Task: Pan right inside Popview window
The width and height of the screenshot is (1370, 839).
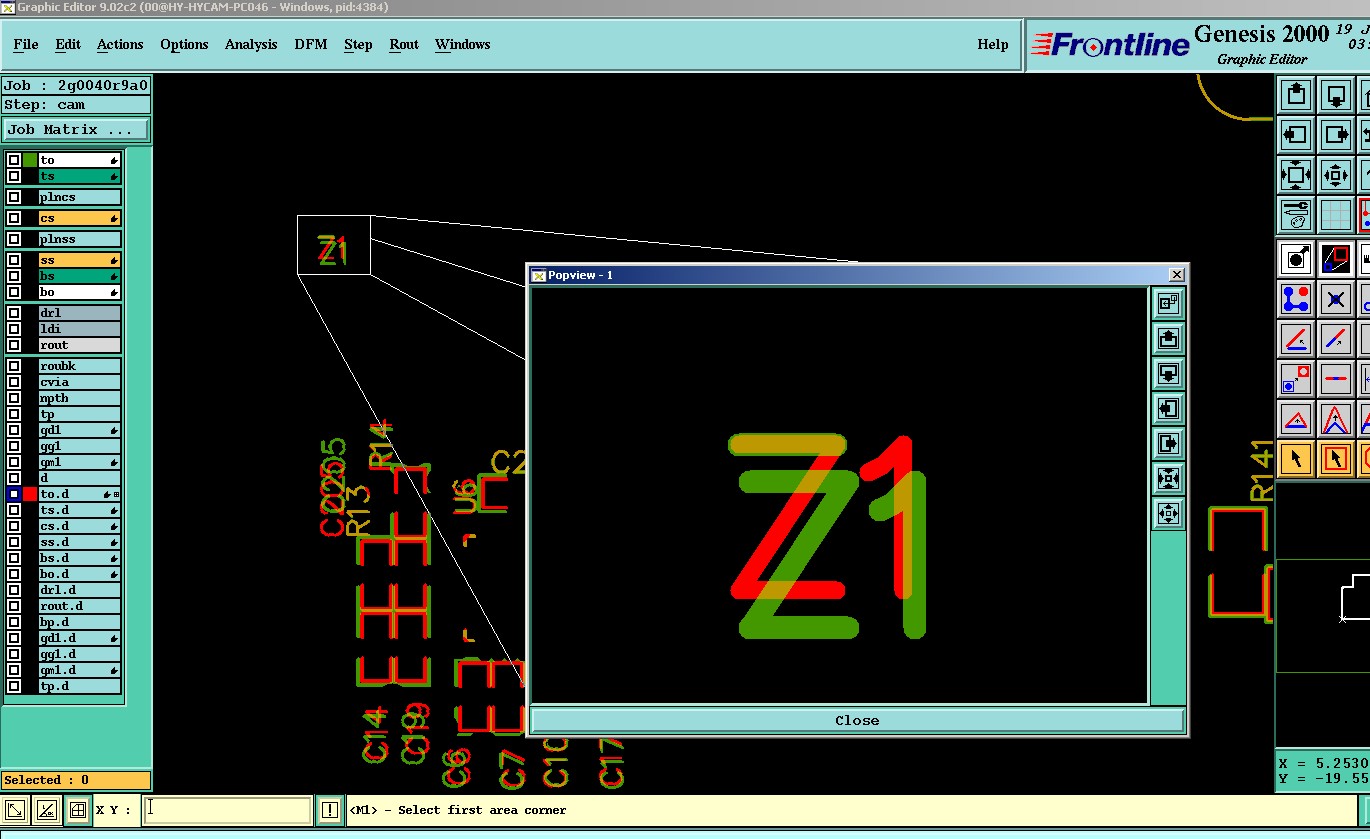Action: click(x=1168, y=443)
